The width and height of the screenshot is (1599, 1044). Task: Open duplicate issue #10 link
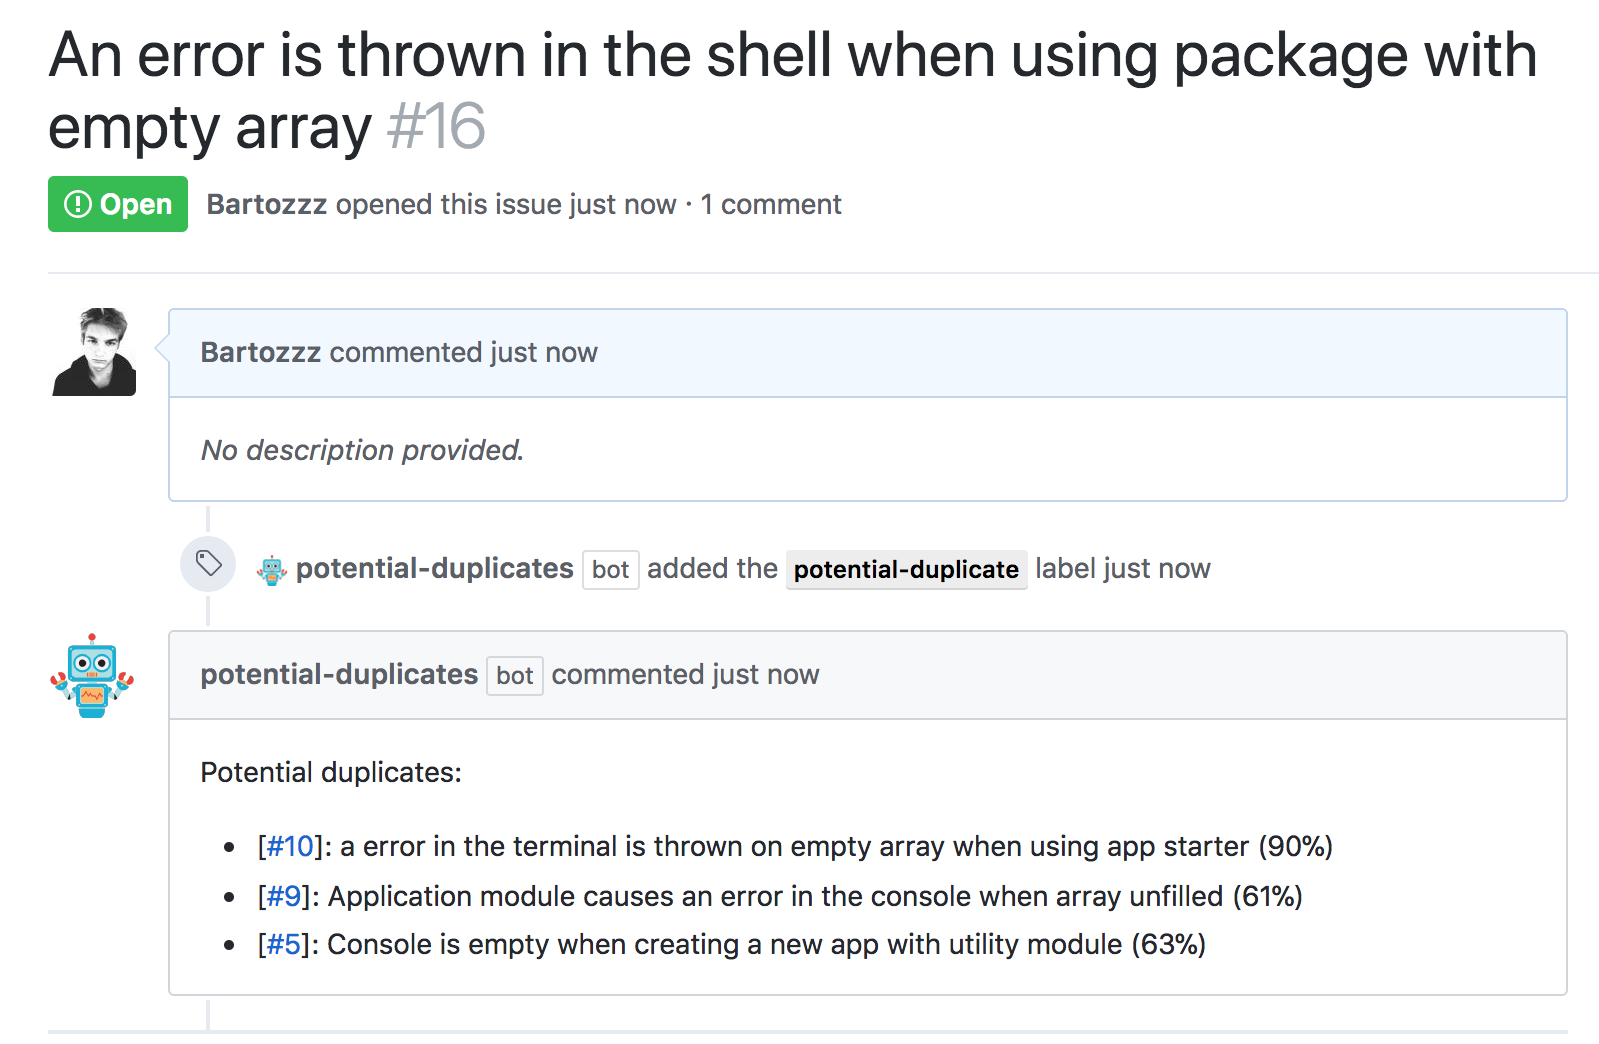pyautogui.click(x=290, y=847)
